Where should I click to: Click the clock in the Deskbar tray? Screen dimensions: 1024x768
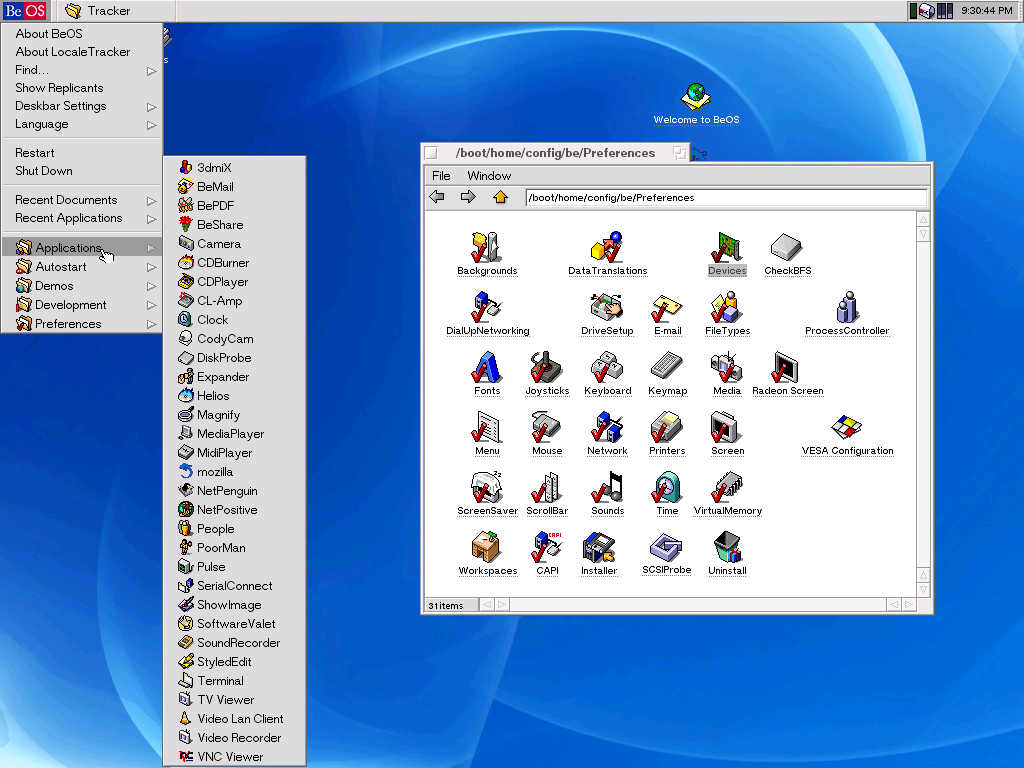(x=985, y=11)
